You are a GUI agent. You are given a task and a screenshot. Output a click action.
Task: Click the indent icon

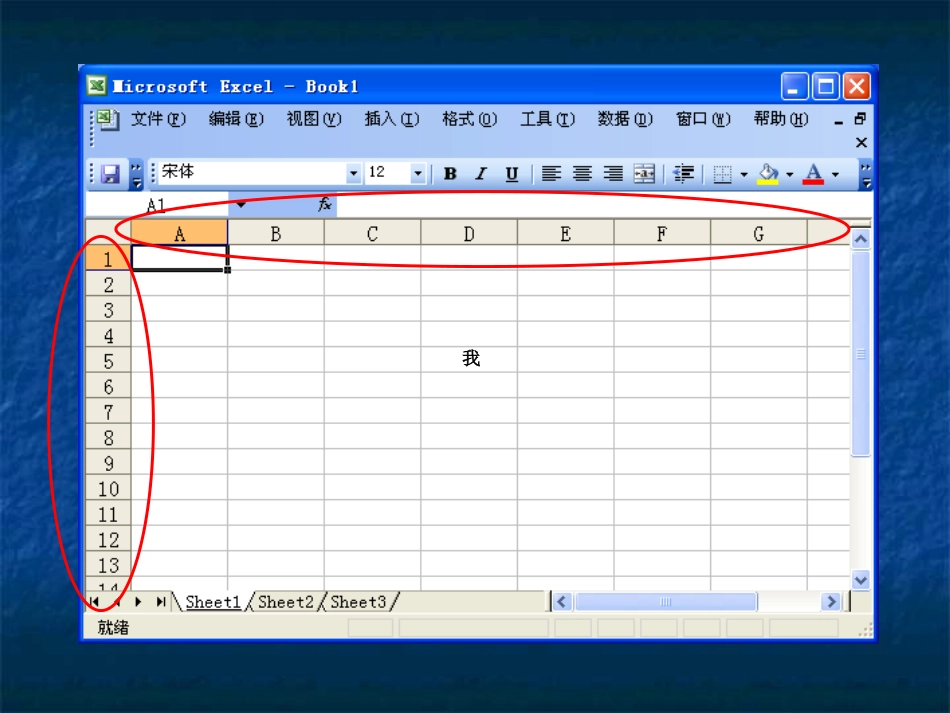683,174
